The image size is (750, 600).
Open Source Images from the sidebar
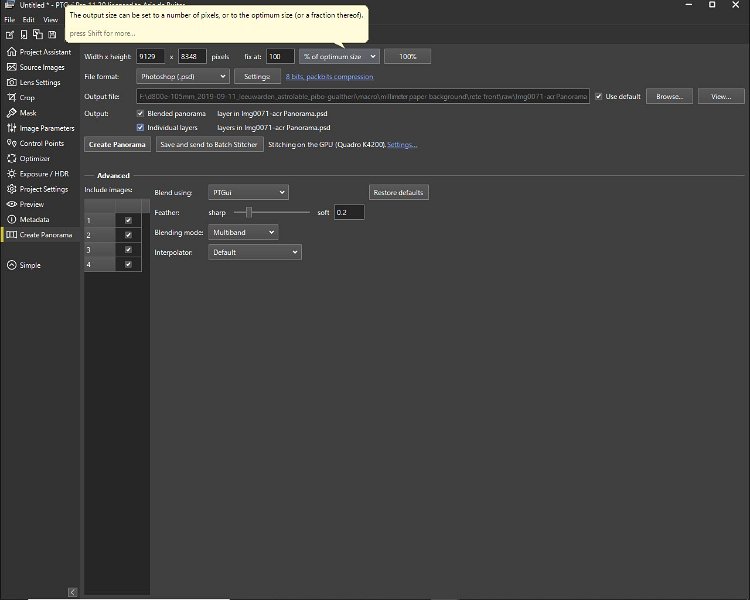pyautogui.click(x=41, y=67)
